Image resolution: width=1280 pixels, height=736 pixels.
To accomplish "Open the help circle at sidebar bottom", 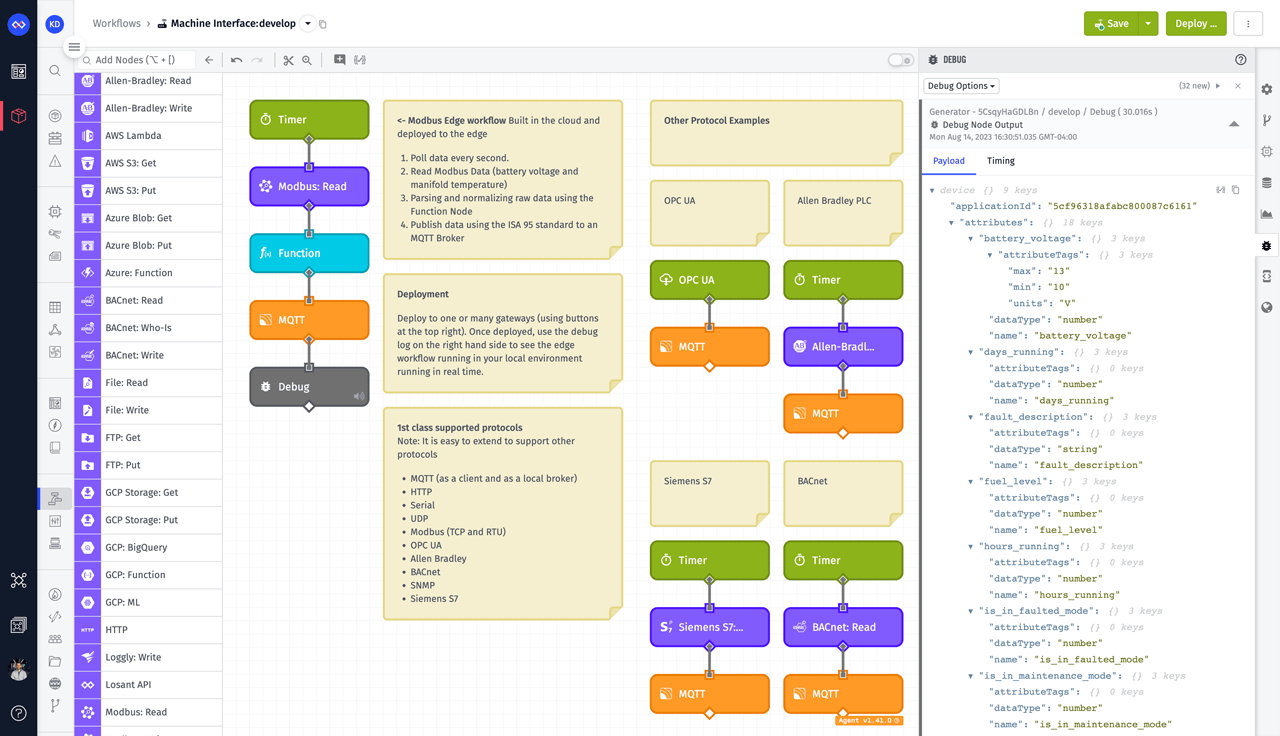I will click(18, 713).
